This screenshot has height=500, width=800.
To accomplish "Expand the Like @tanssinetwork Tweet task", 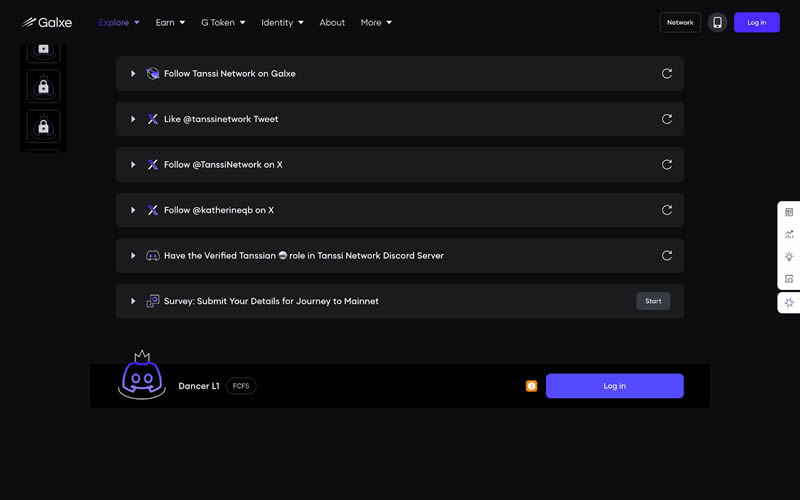I will (x=133, y=119).
